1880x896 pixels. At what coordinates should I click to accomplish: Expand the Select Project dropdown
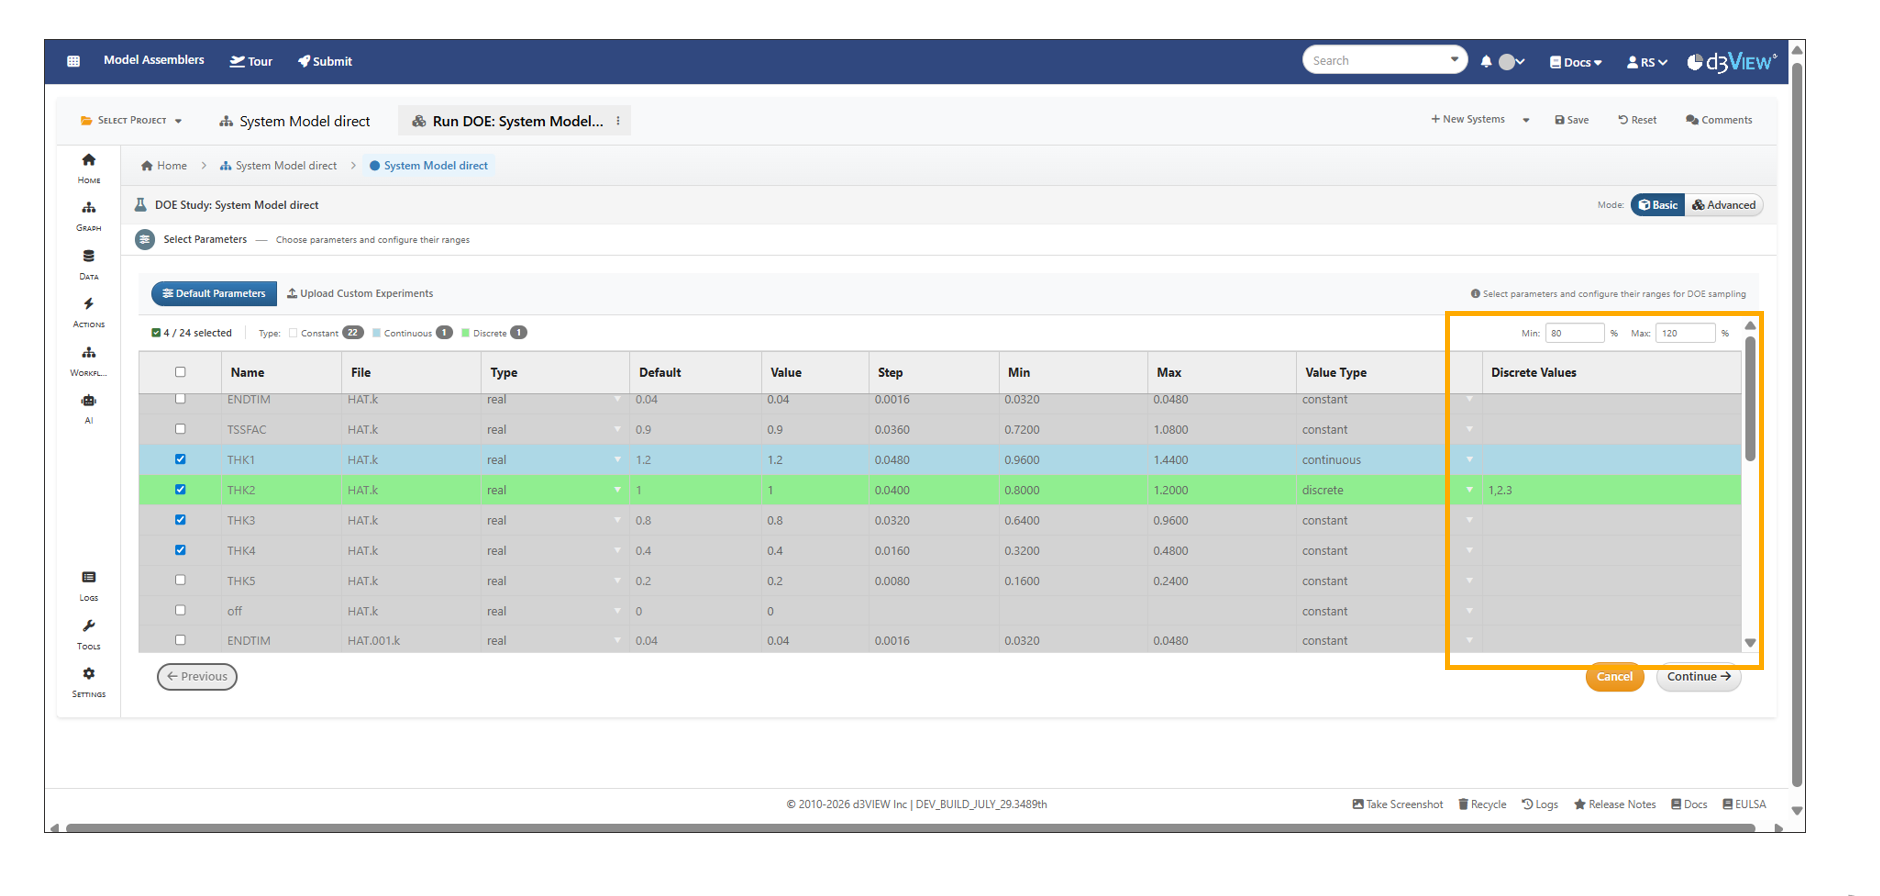coord(132,121)
